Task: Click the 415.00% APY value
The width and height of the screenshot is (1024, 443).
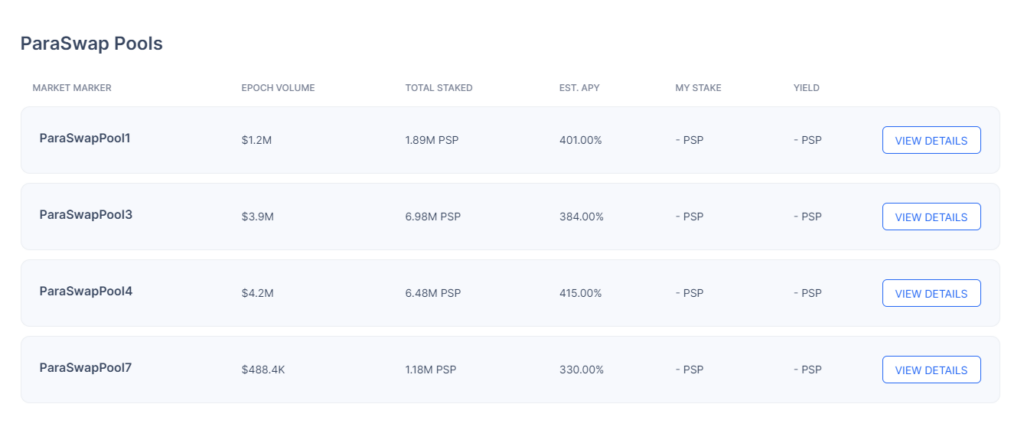Action: 581,293
